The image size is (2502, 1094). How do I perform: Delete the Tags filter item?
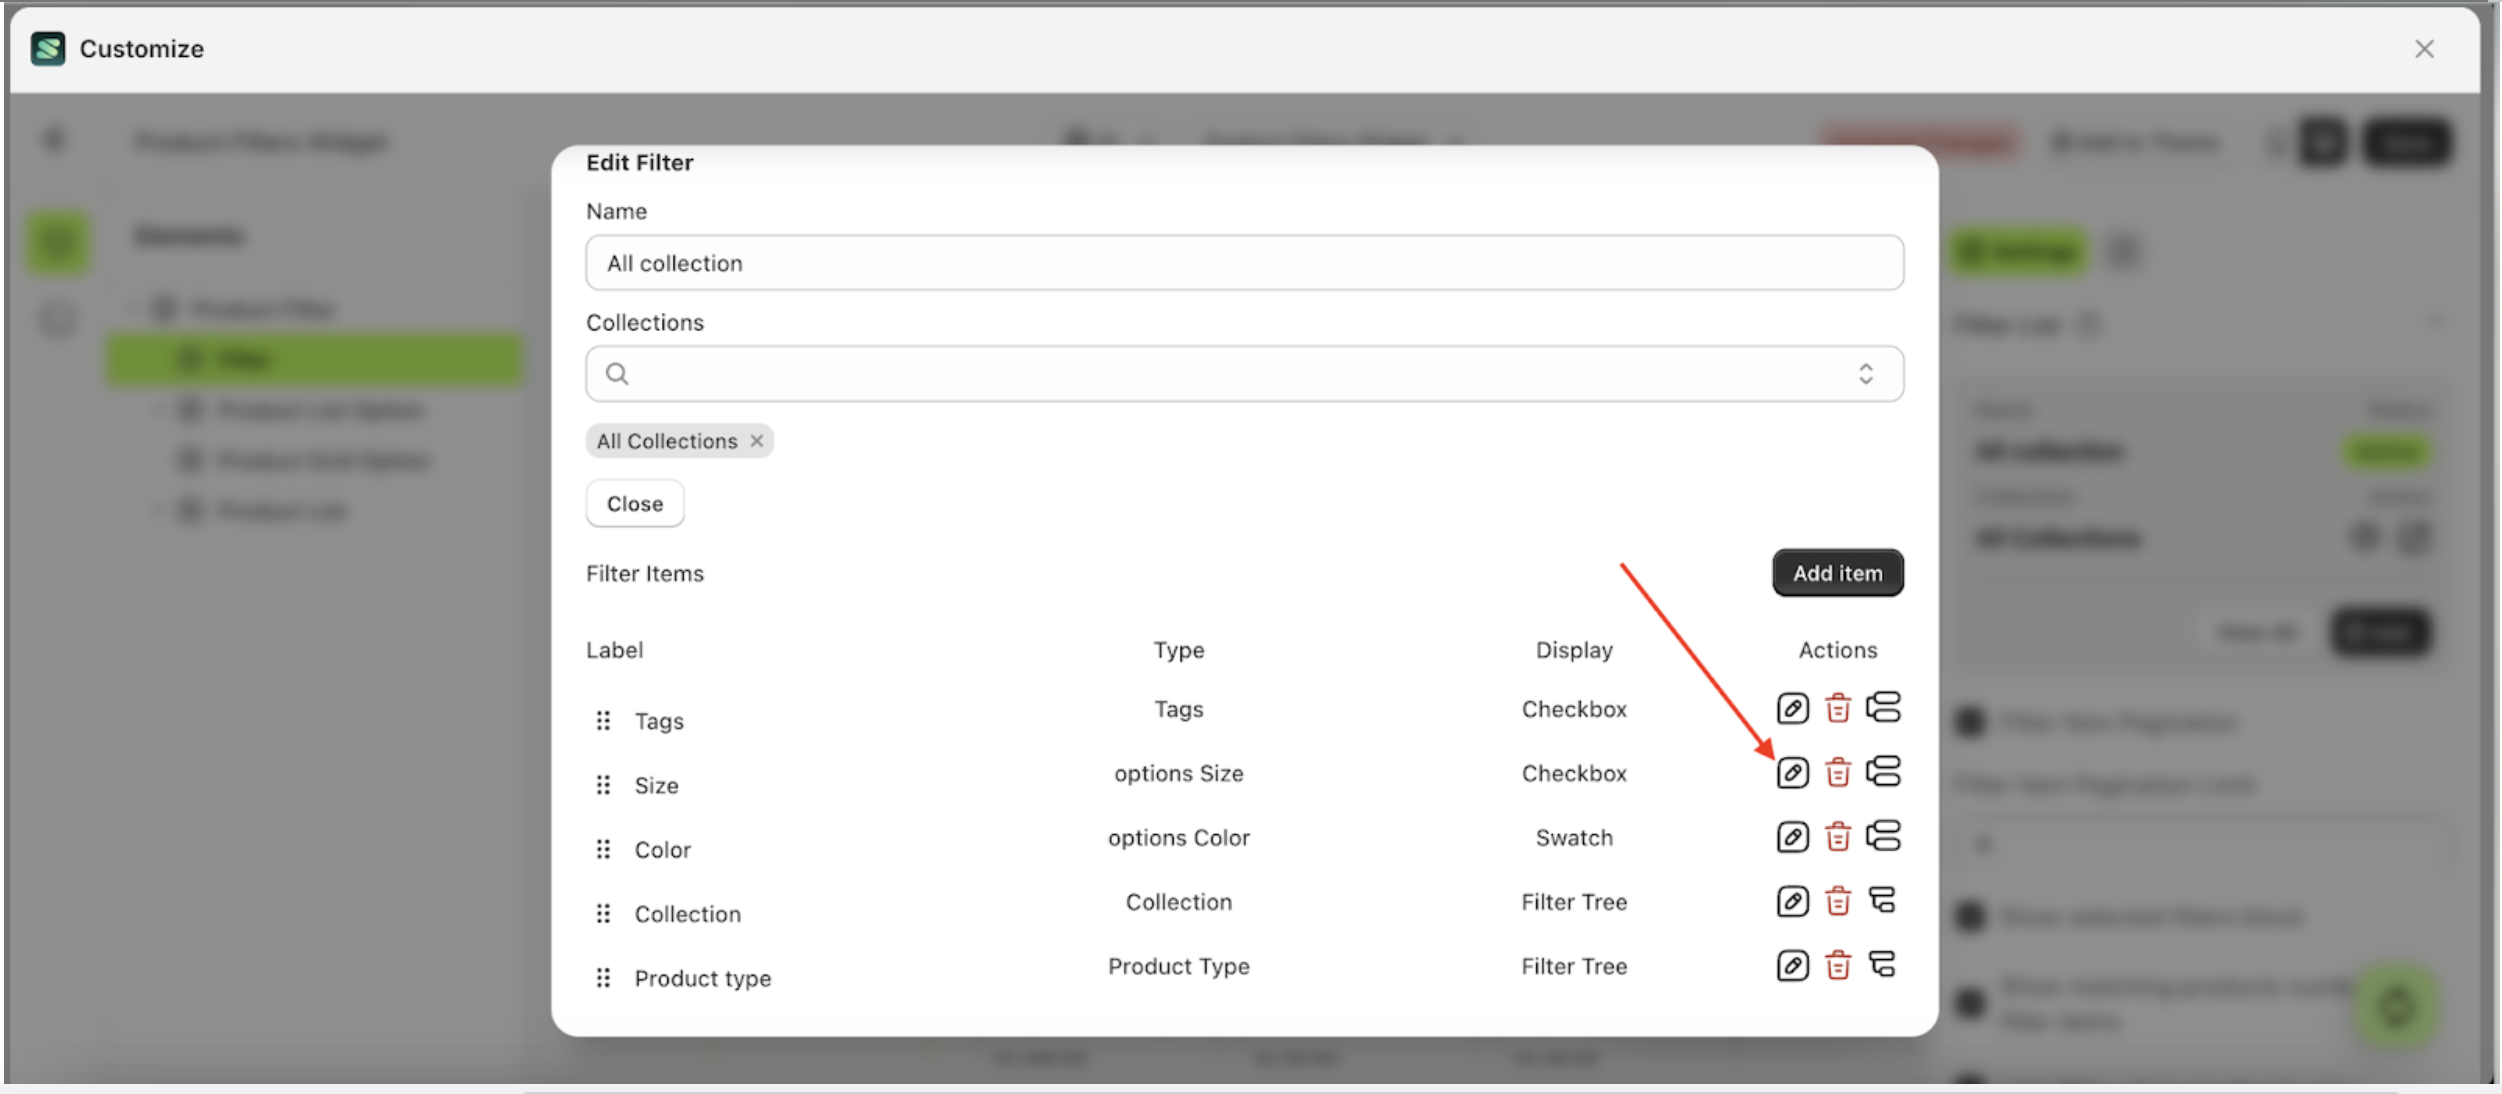pyautogui.click(x=1838, y=708)
